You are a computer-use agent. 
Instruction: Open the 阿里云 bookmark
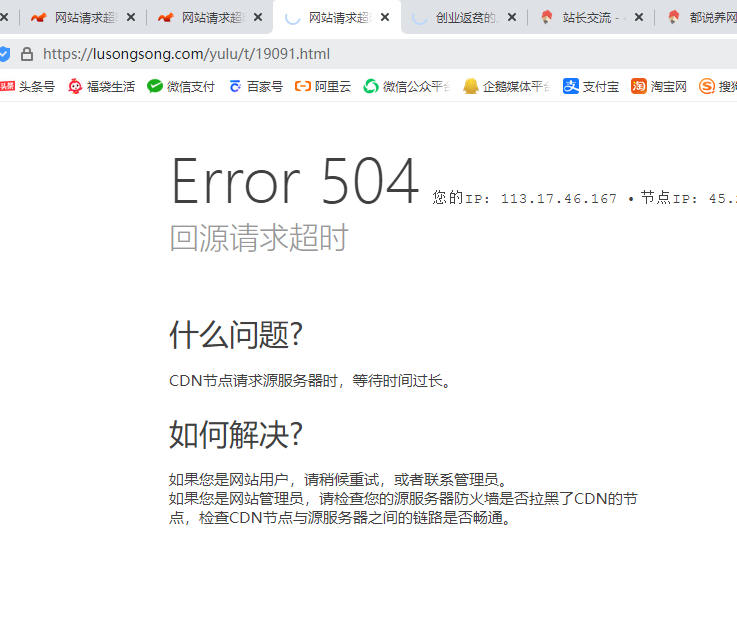click(x=323, y=86)
